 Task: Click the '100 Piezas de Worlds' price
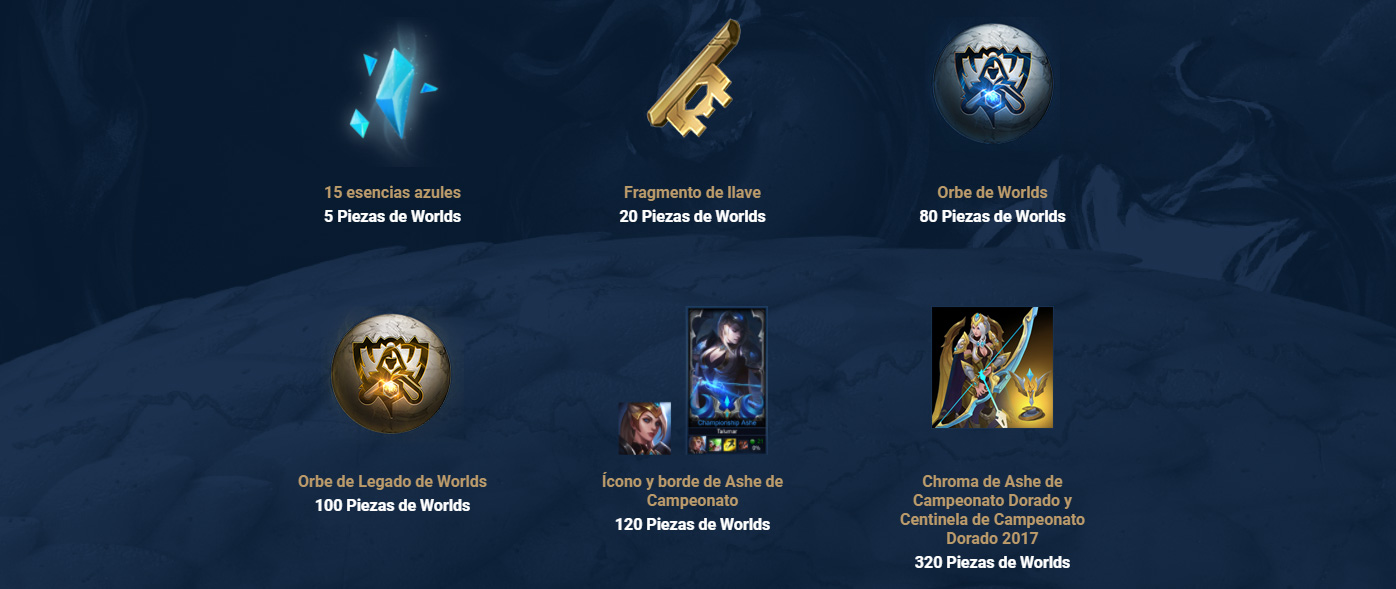392,505
